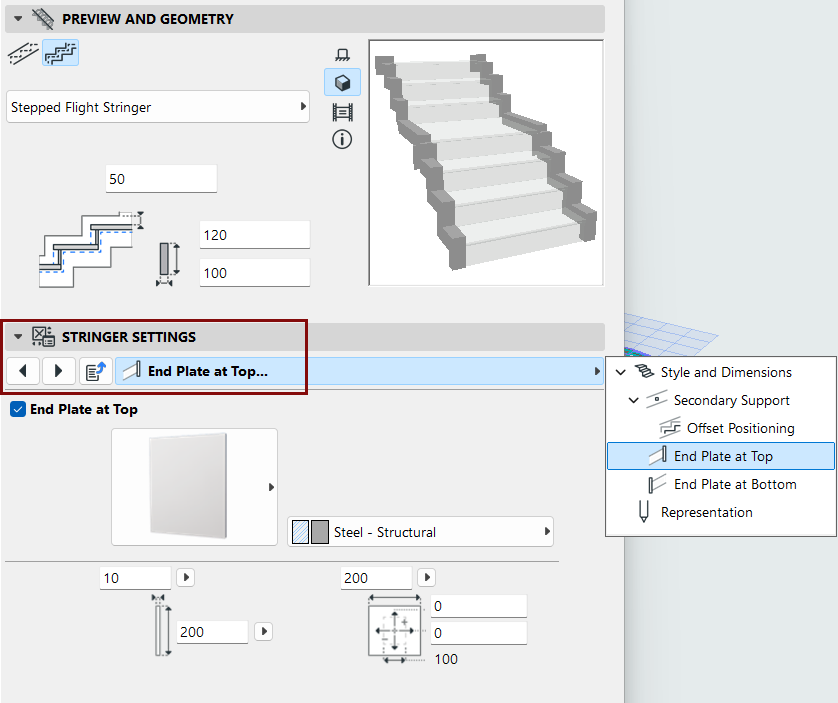Image resolution: width=838 pixels, height=703 pixels.
Task: Click the stringer section diagram image
Action: [91, 250]
